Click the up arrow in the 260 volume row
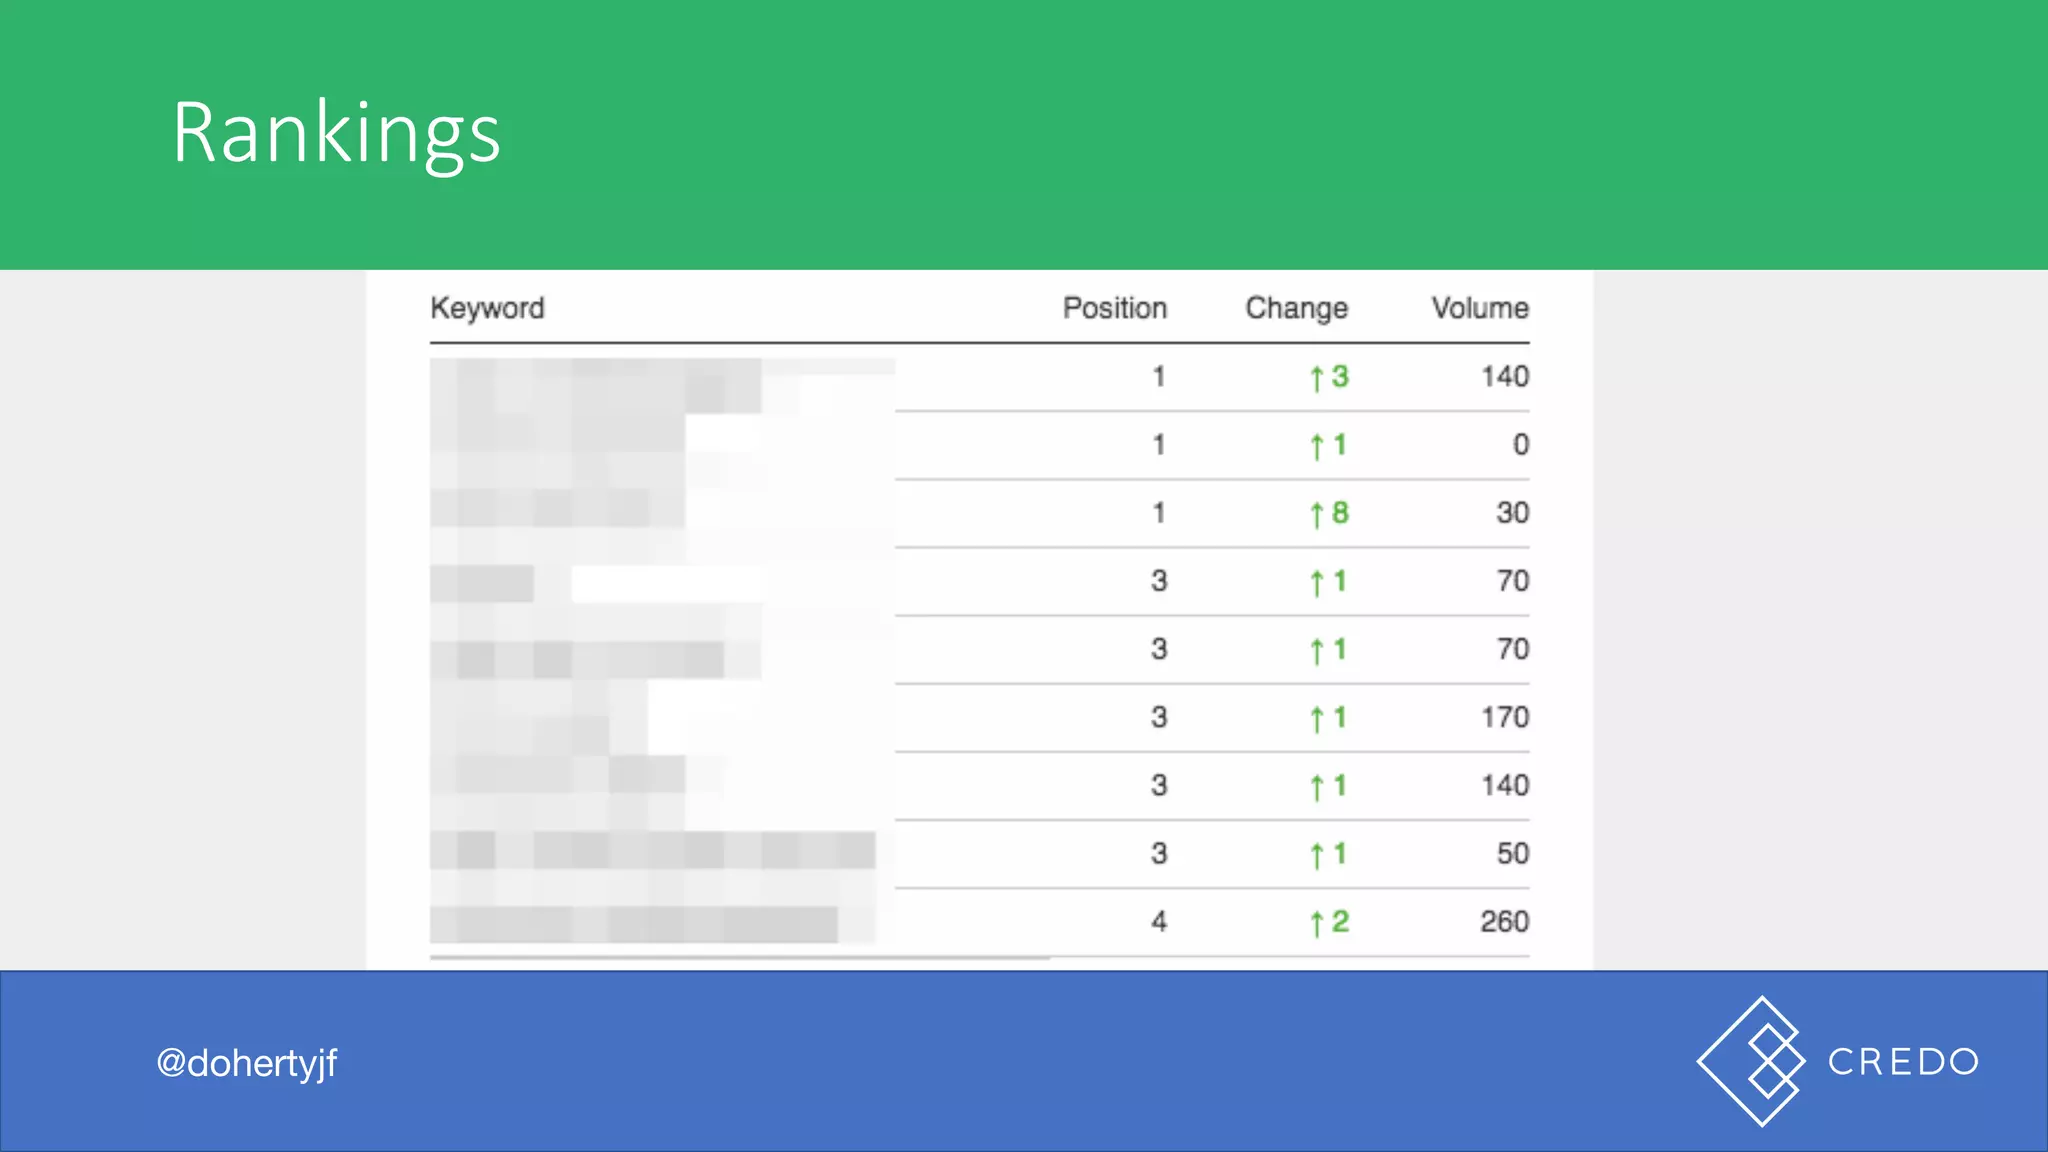Image resolution: width=2048 pixels, height=1152 pixels. (x=1316, y=923)
